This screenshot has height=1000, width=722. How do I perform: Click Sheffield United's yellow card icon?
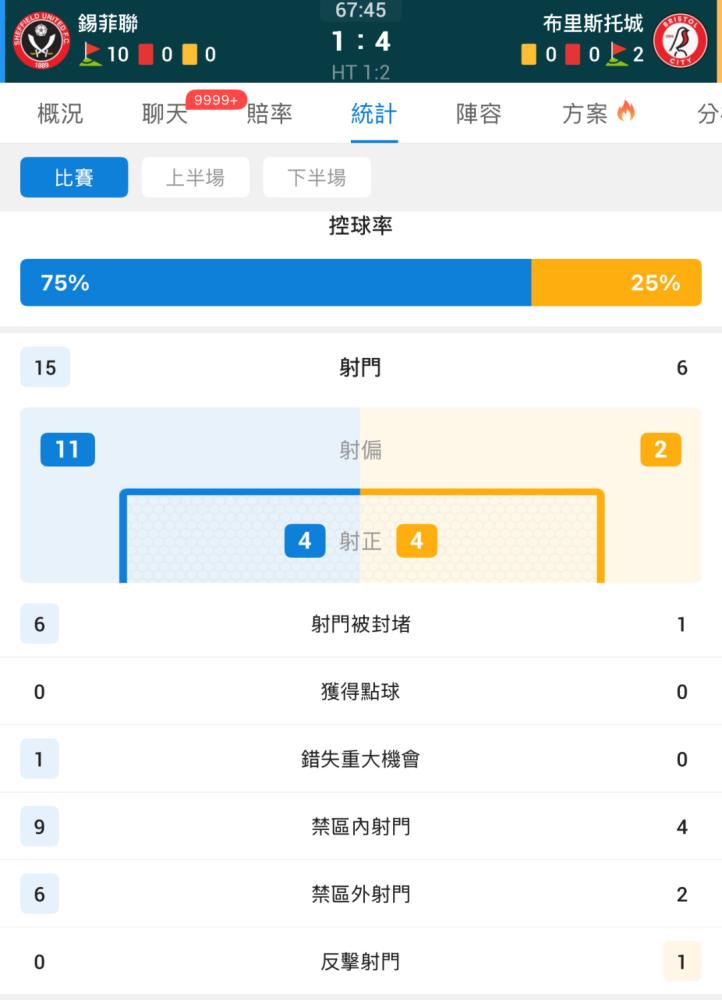click(x=189, y=54)
